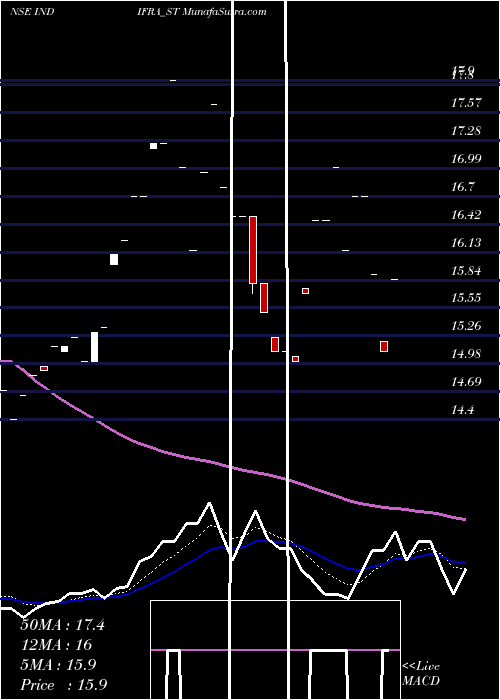Image resolution: width=500 pixels, height=700 pixels.
Task: Click the white candlestick near 16.13 level
Action: (114, 259)
